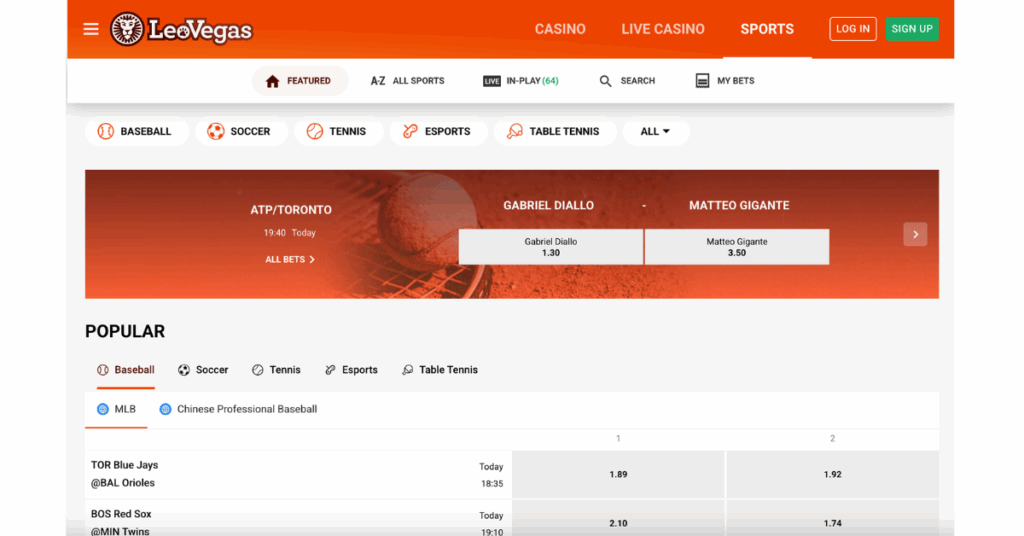Switch to Popular Baseball tab
This screenshot has height=536, width=1024.
126,370
